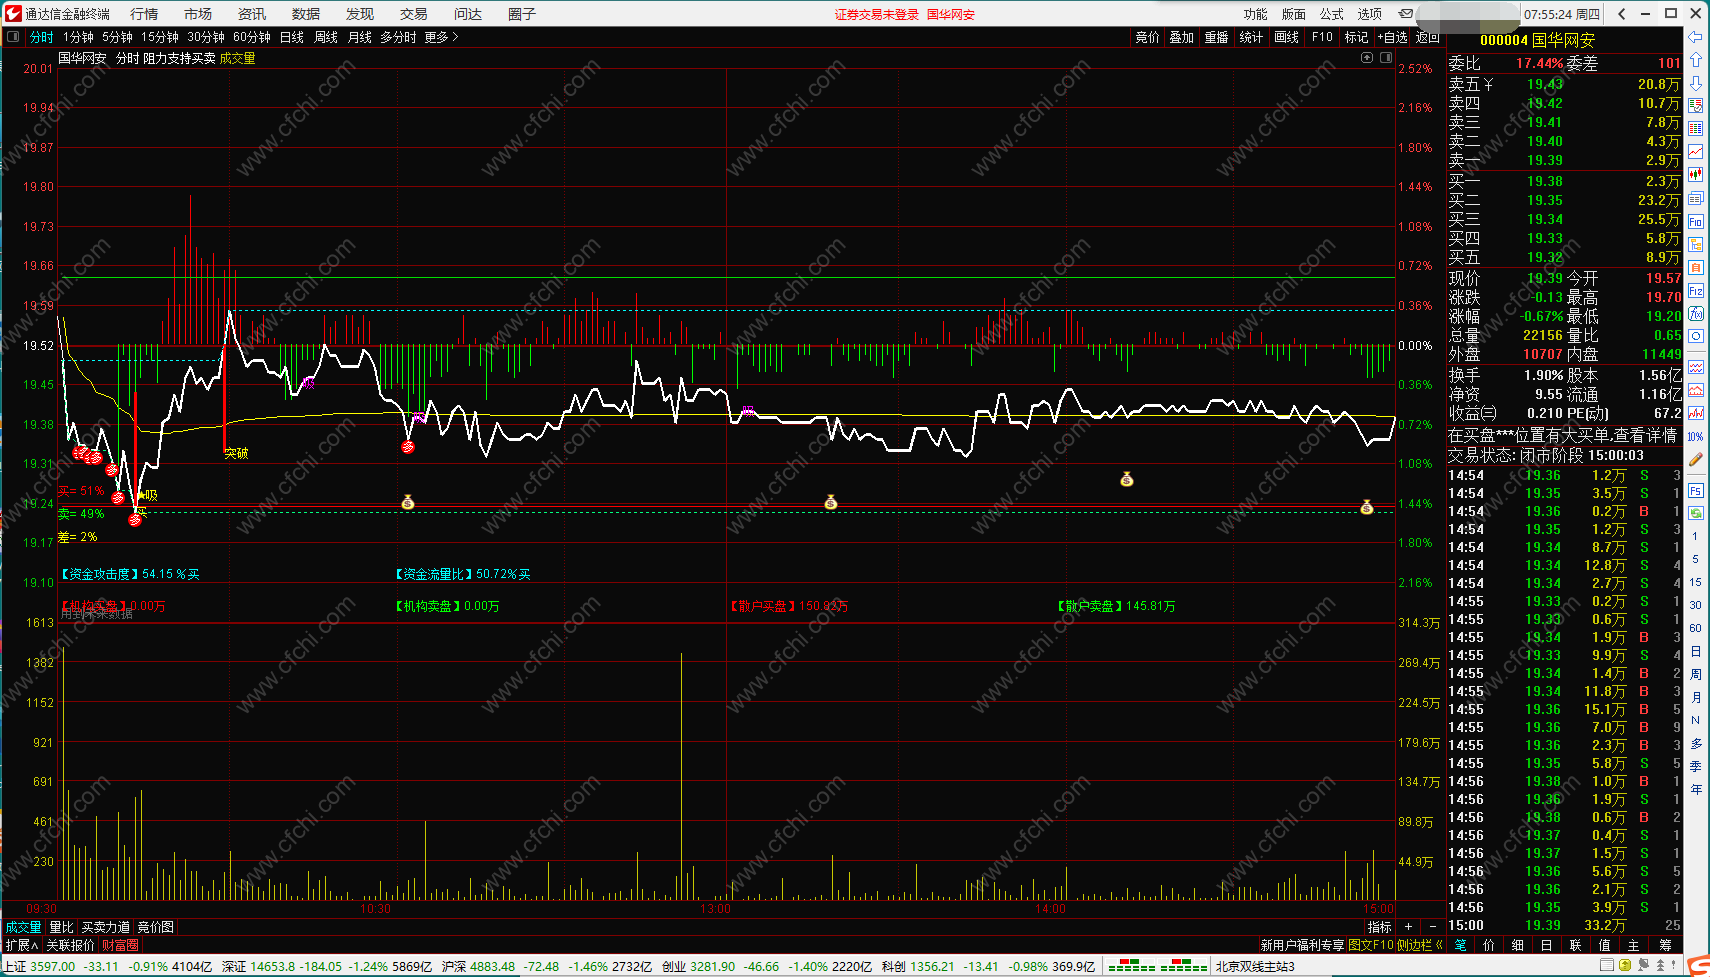Click the blue left-arrow sidebar icon
This screenshot has height=977, width=1710.
pos(1696,37)
